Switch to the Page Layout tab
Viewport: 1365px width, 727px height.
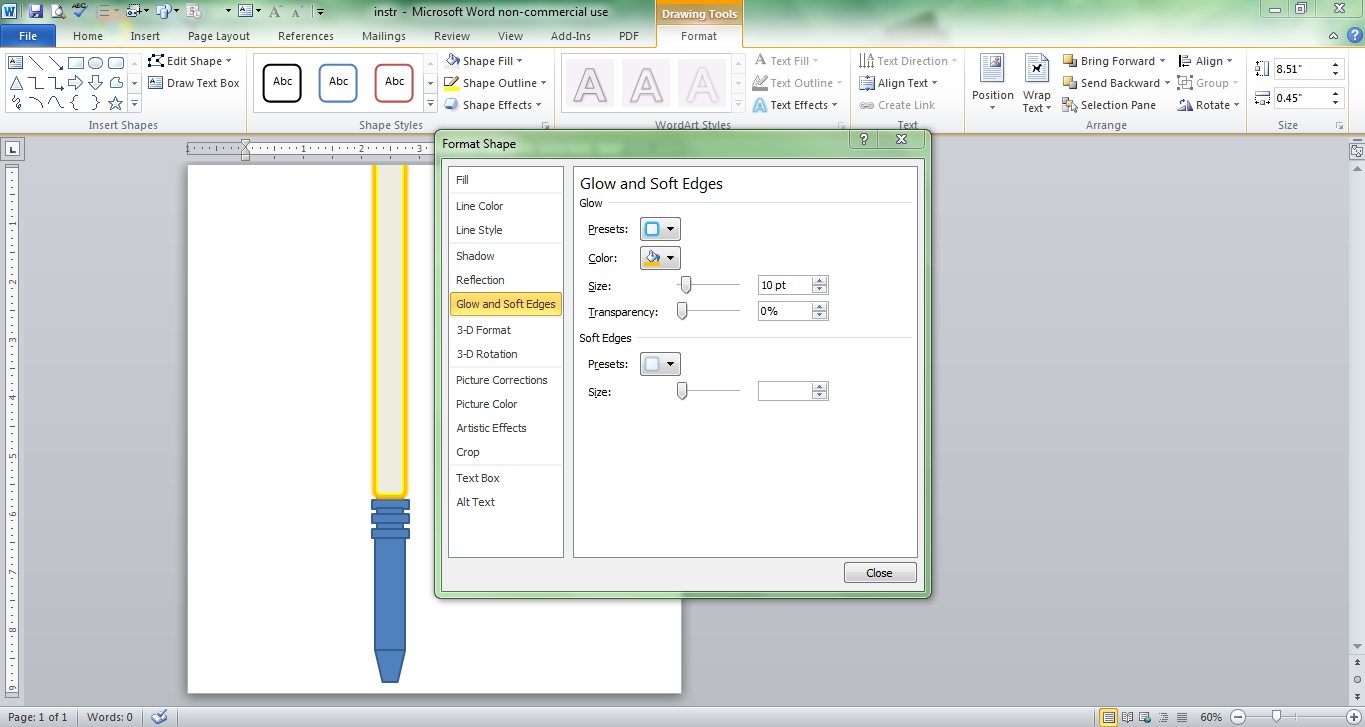[x=219, y=36]
